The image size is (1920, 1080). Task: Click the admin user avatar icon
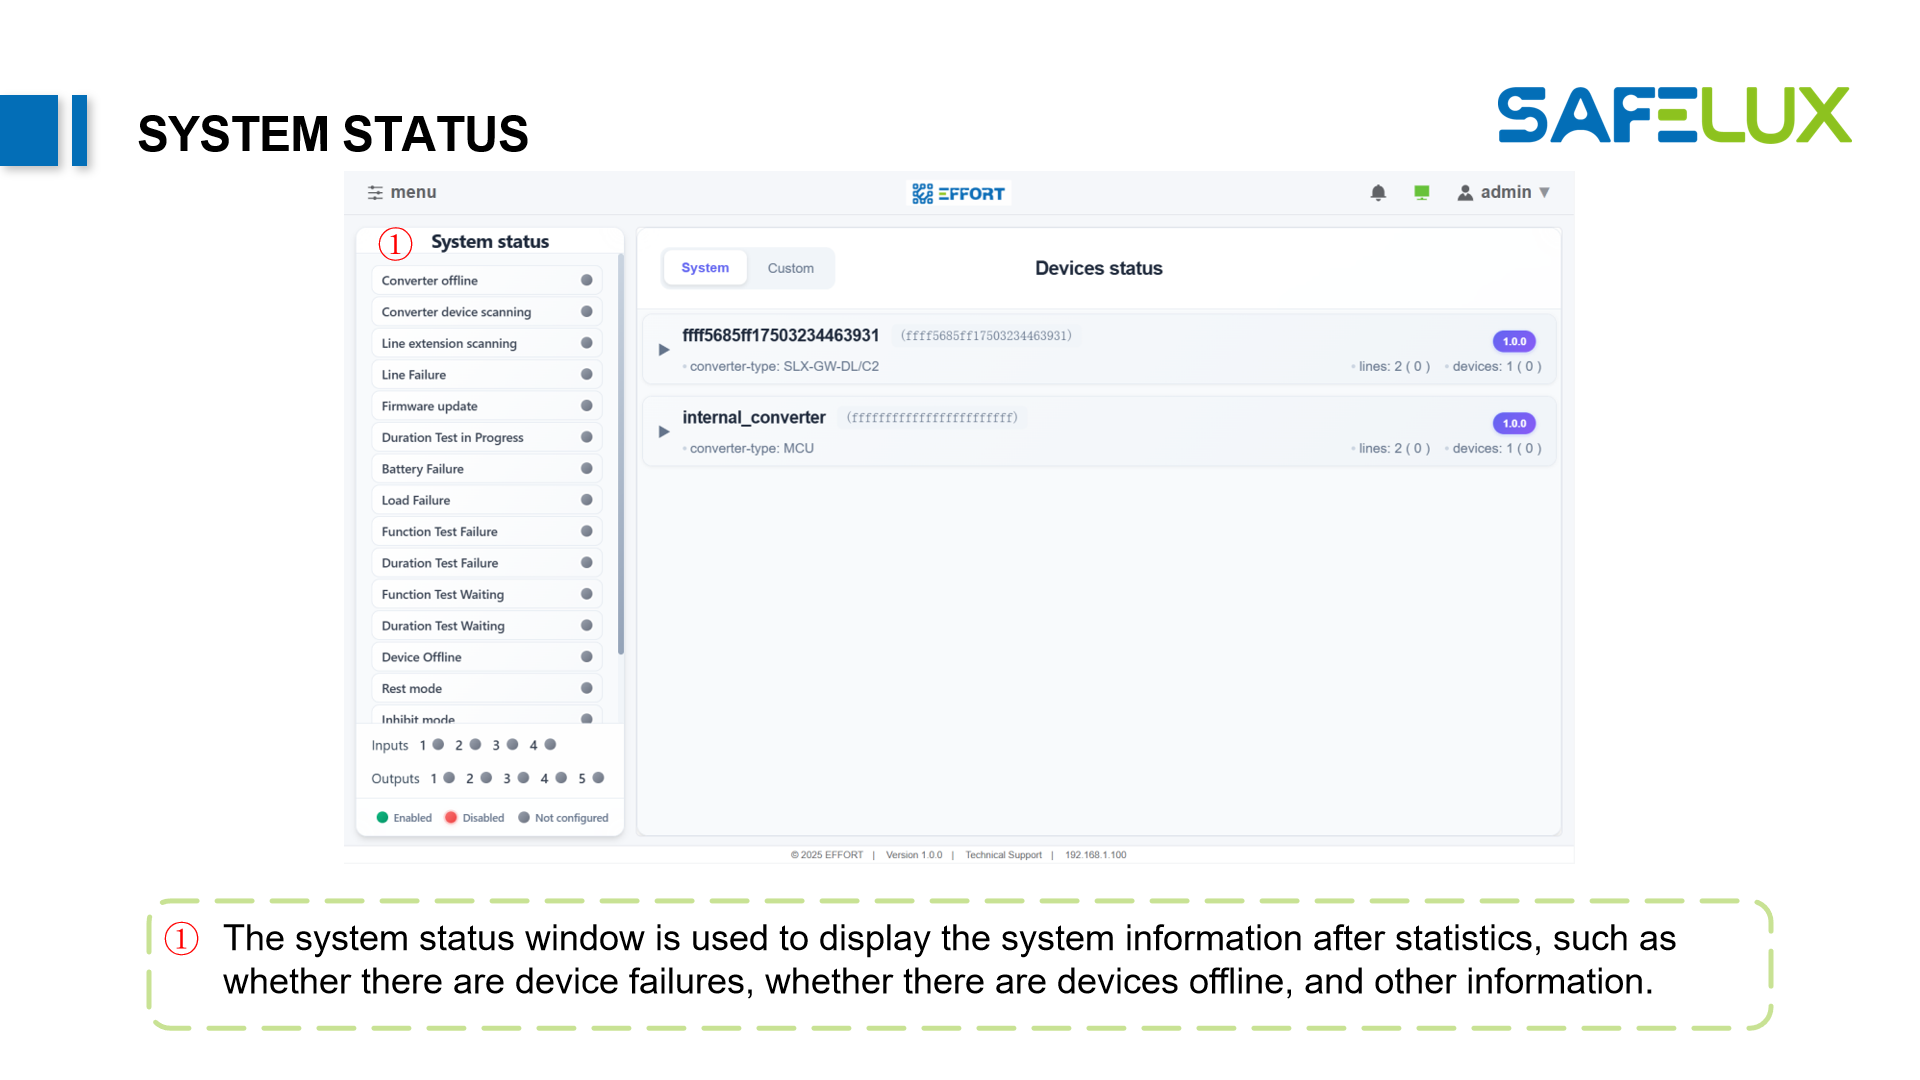pyautogui.click(x=1465, y=193)
